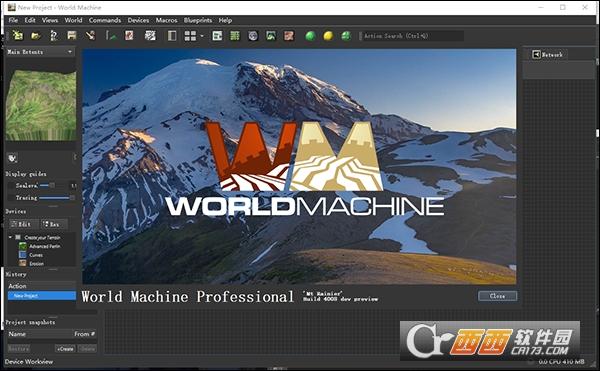This screenshot has height=371, width=600.
Task: Toggle the Tracing guide checkbox
Action: (11, 198)
